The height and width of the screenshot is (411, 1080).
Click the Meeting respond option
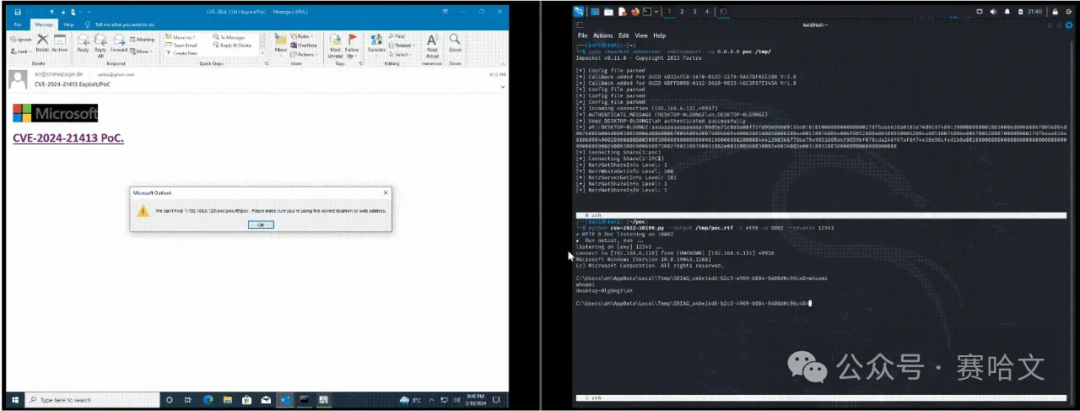click(x=141, y=40)
